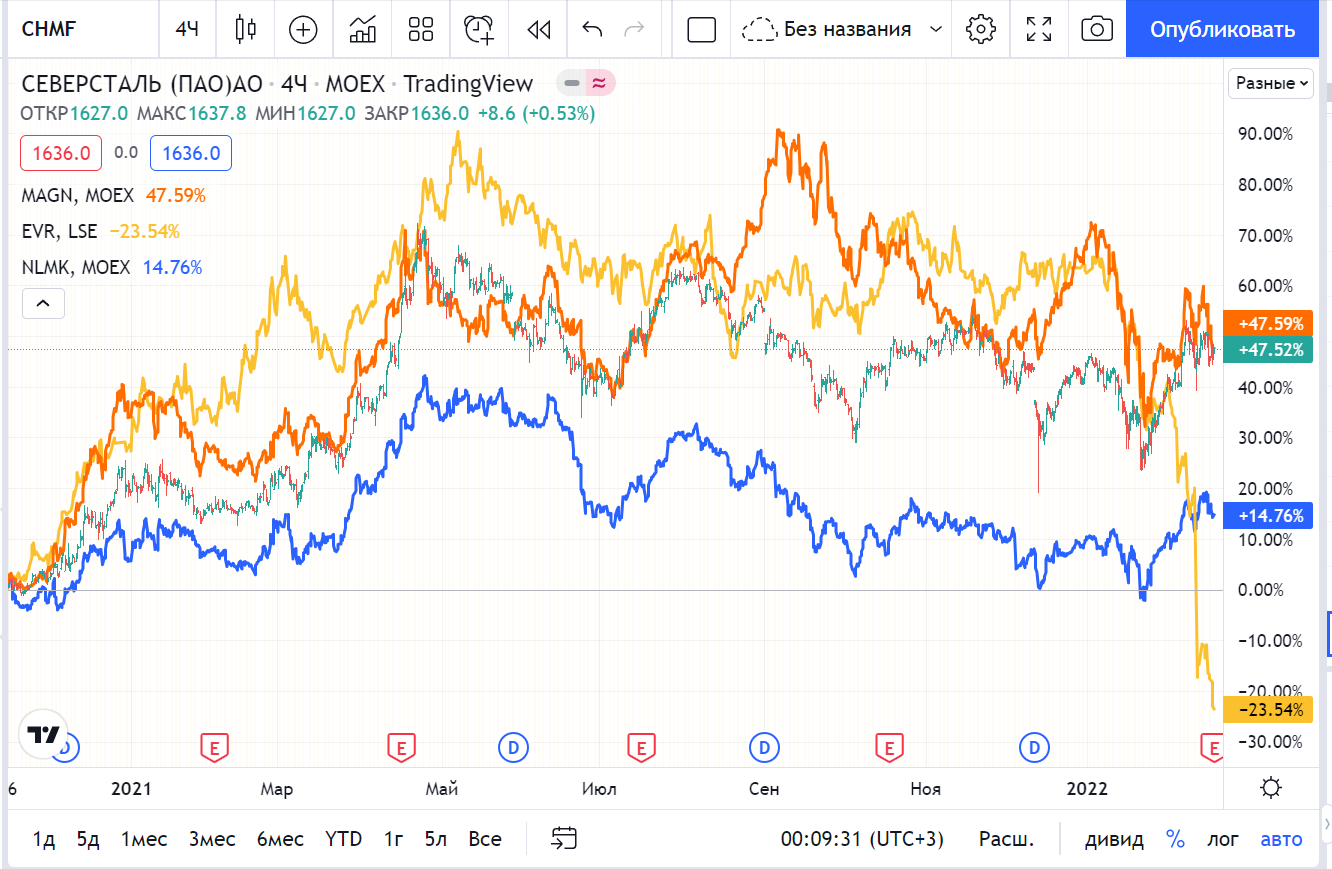Open the Разные price scale dropdown

1271,84
